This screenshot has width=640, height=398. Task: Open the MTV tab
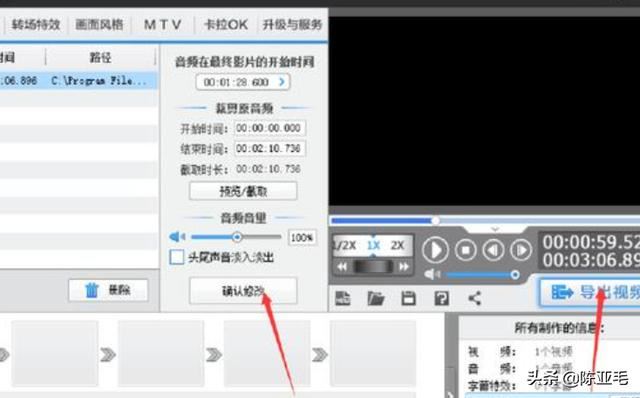(x=162, y=25)
